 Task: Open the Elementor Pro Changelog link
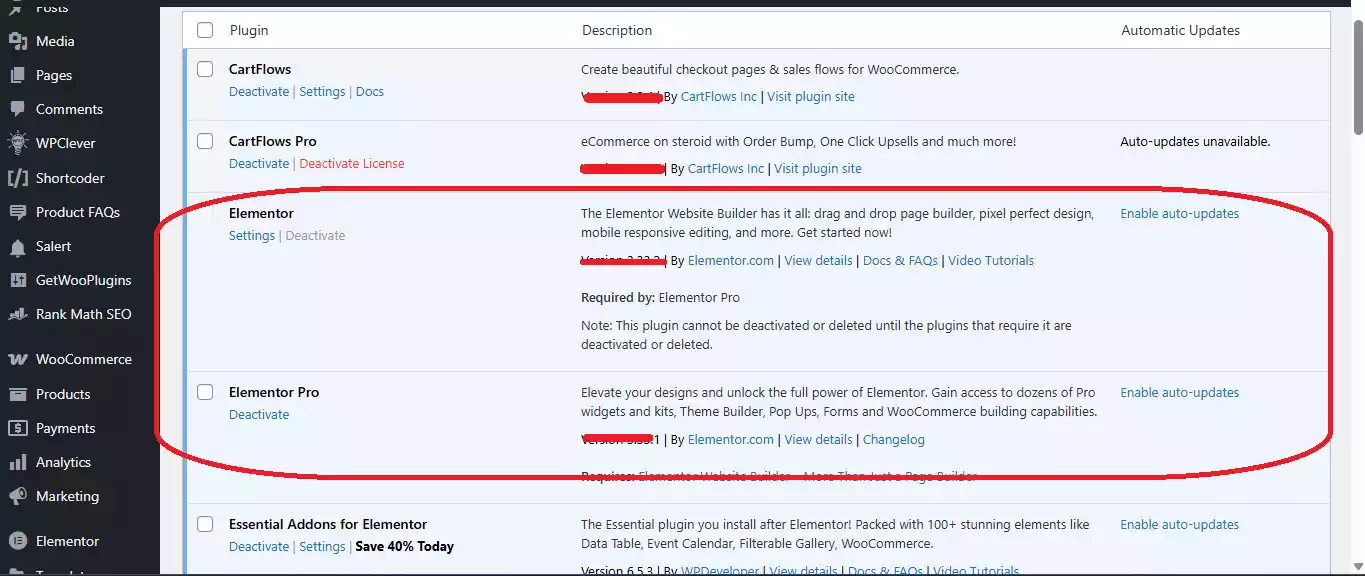894,439
